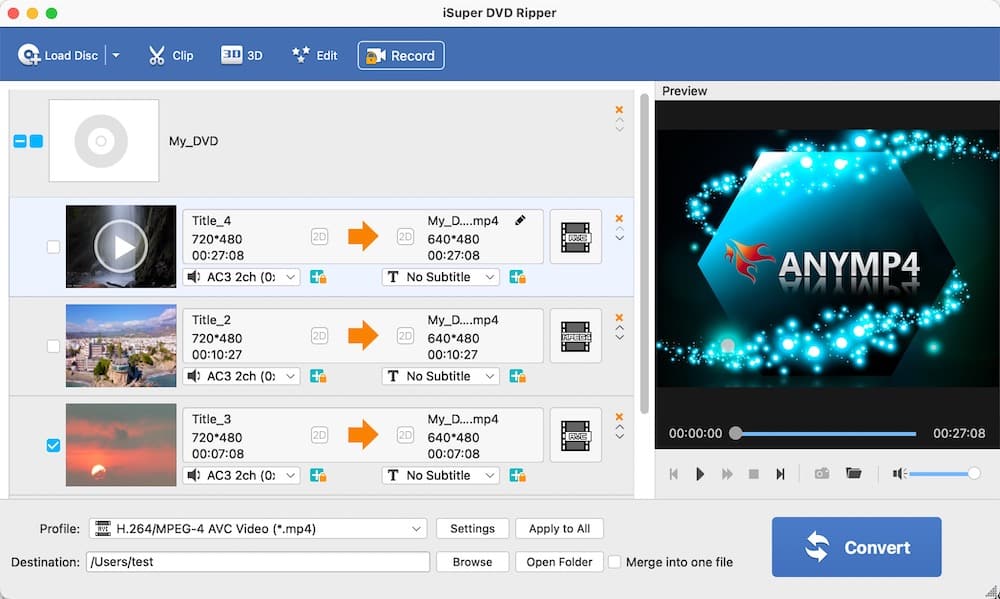
Task: Open the snapshot folder icon
Action: tap(853, 473)
